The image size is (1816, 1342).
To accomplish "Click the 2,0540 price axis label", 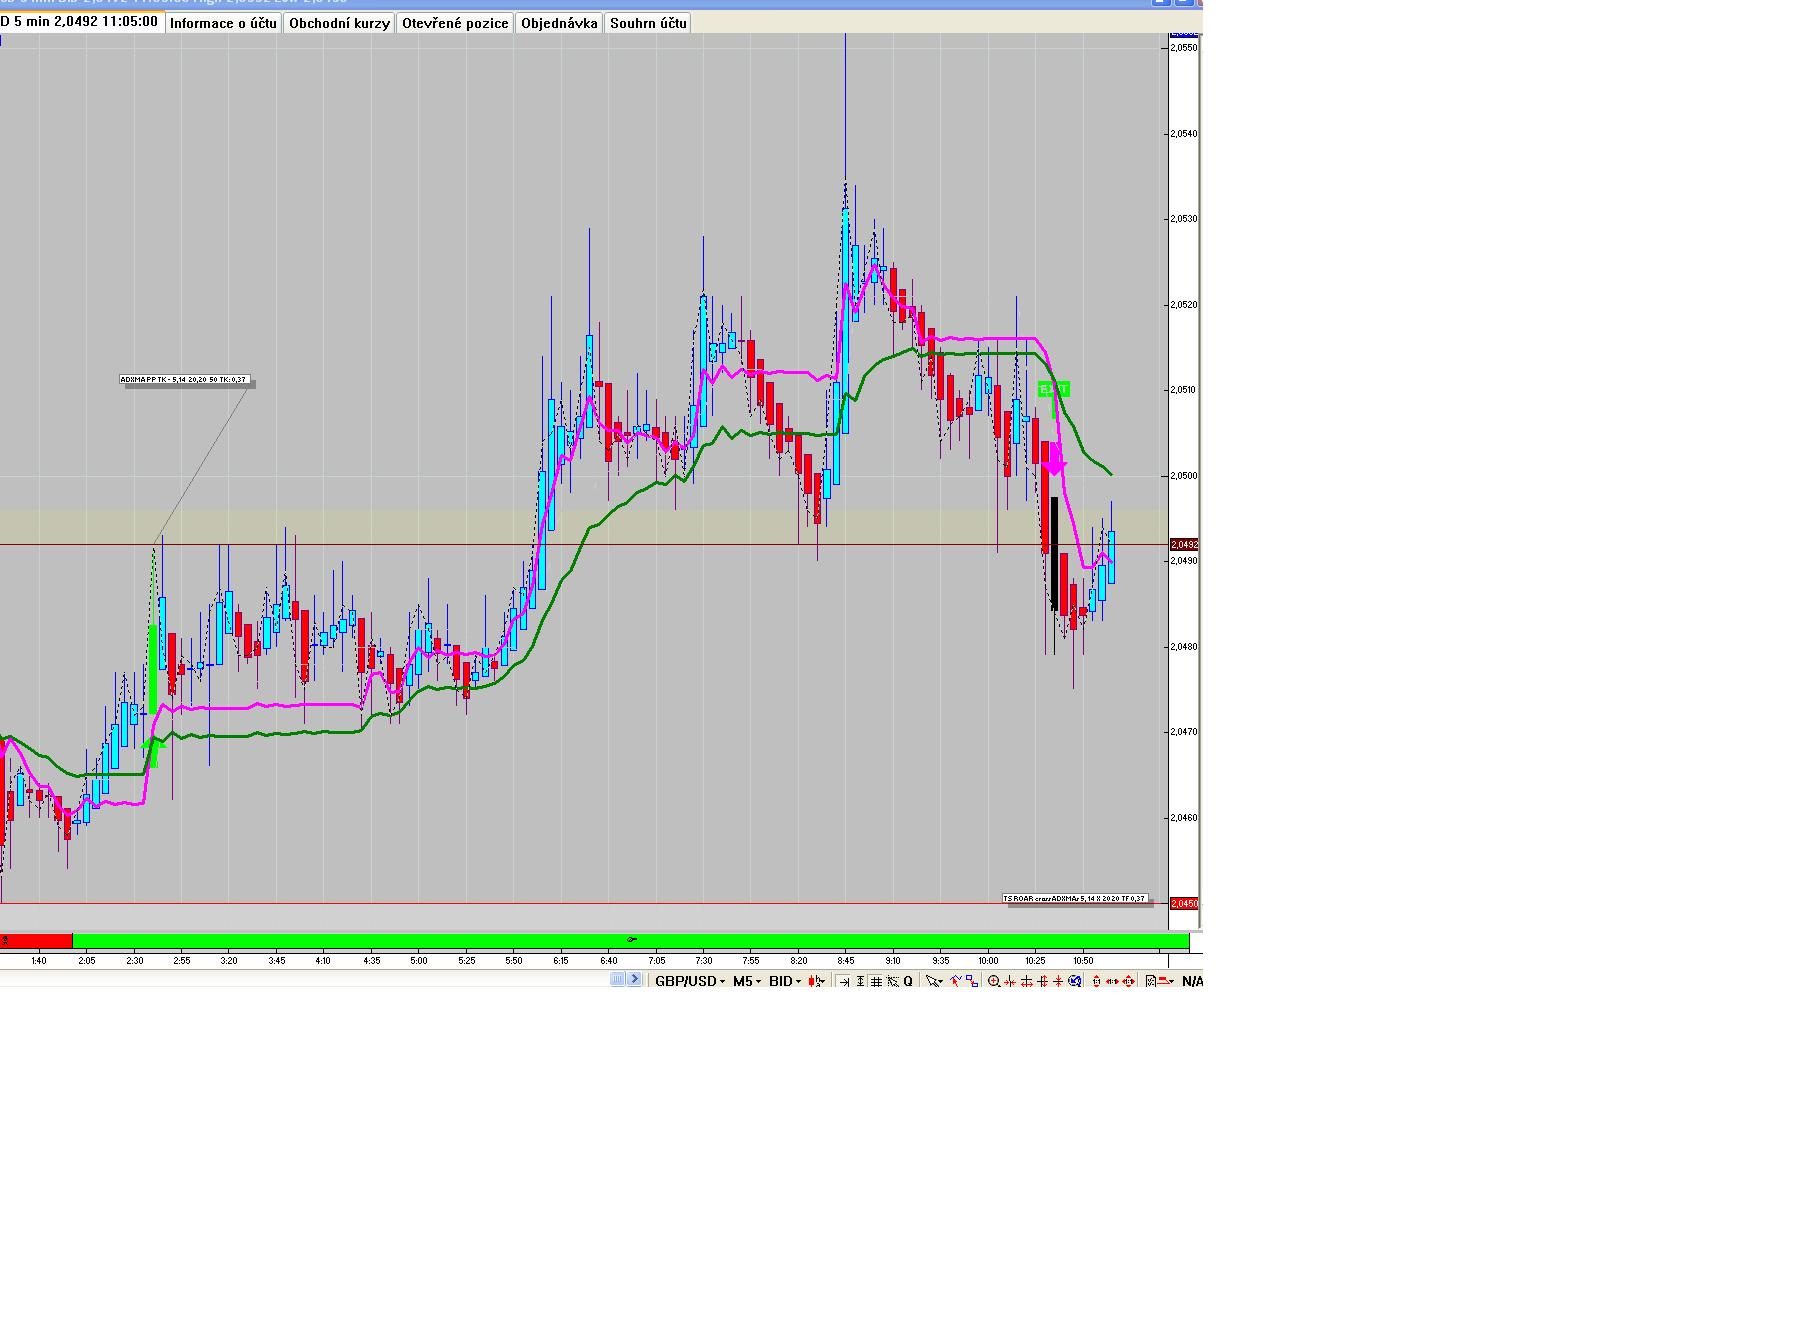I will click(1184, 133).
